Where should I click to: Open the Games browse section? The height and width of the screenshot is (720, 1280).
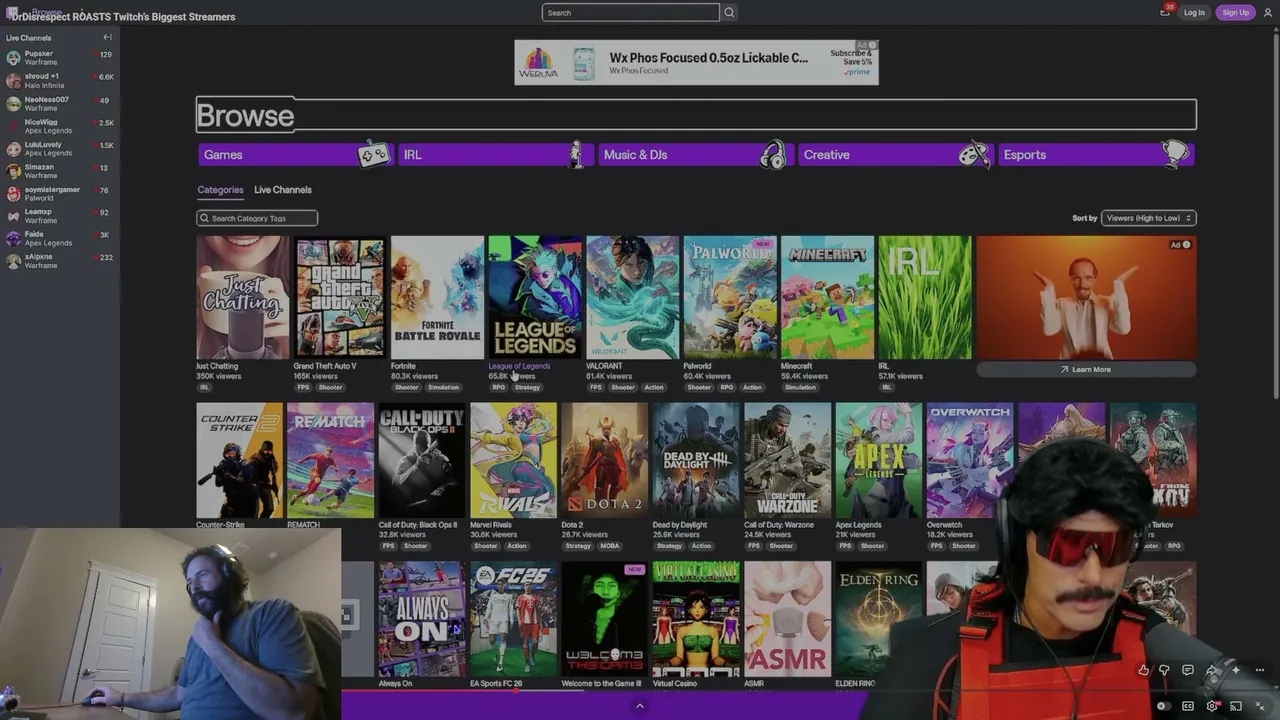tap(295, 154)
